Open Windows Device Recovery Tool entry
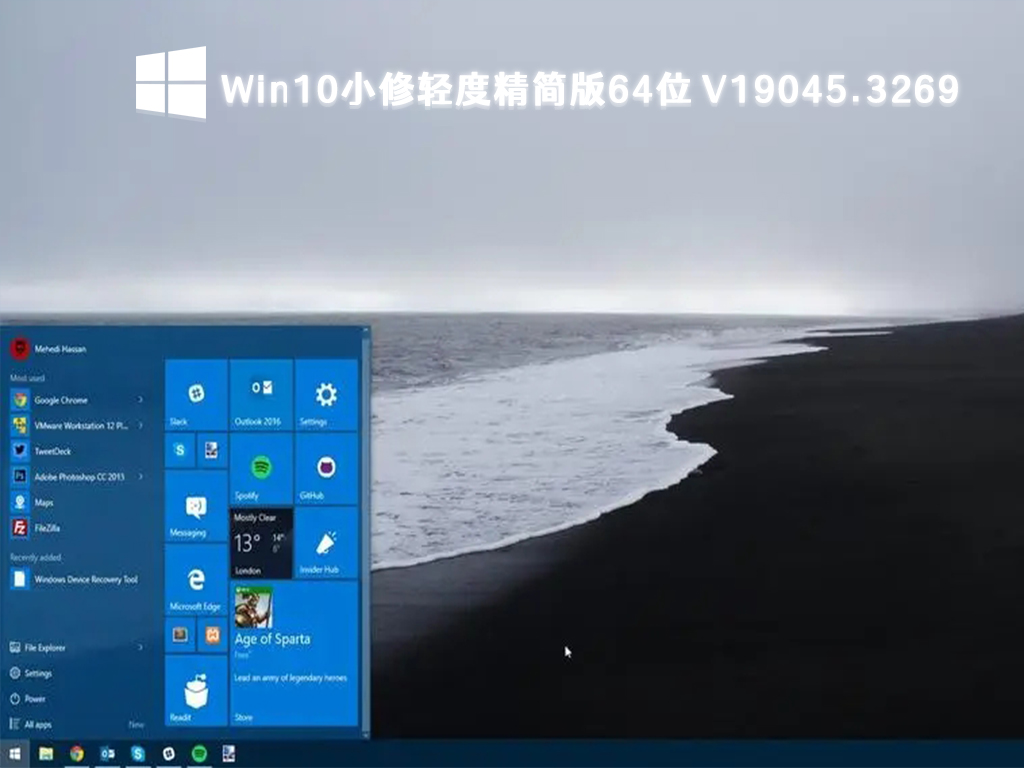 [x=85, y=579]
